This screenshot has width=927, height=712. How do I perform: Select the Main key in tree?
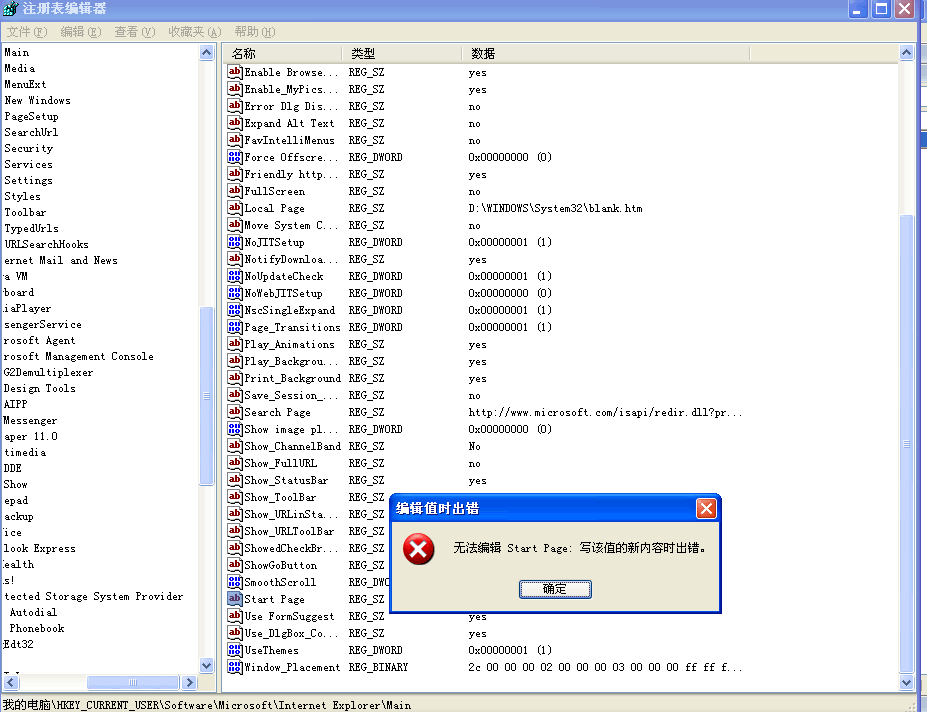point(17,53)
